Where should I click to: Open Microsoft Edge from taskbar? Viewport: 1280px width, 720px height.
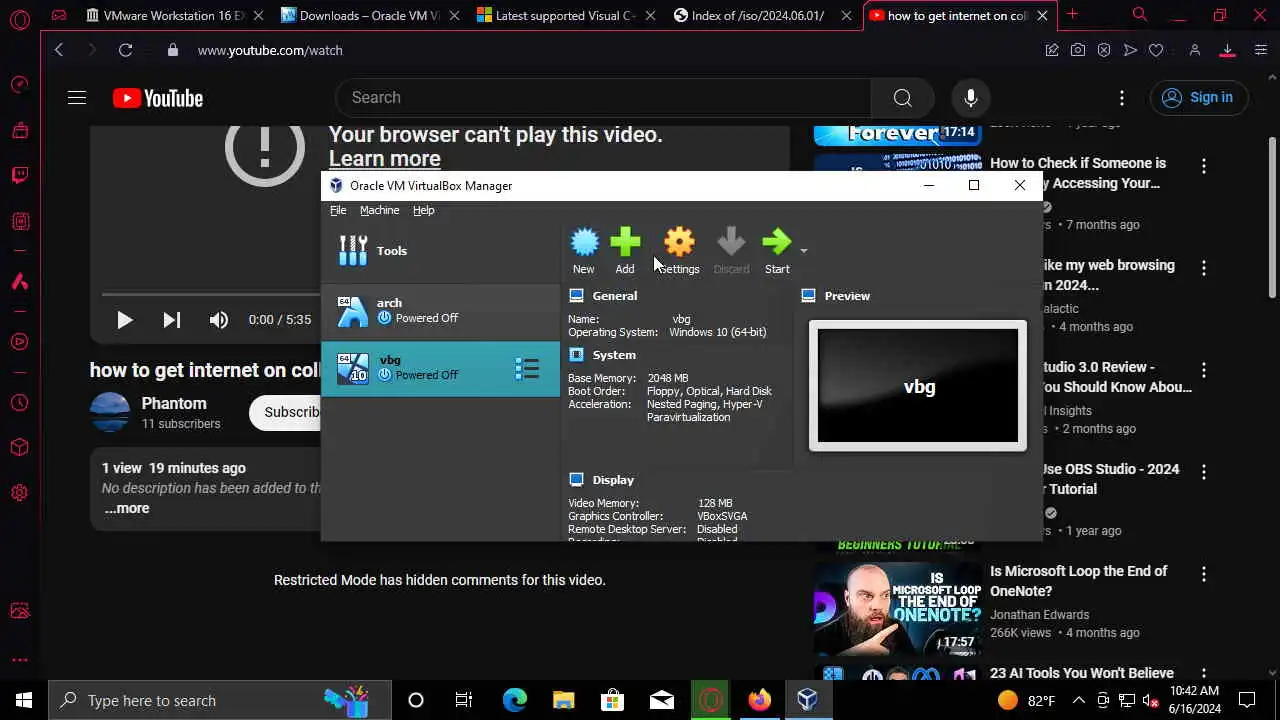[x=514, y=700]
